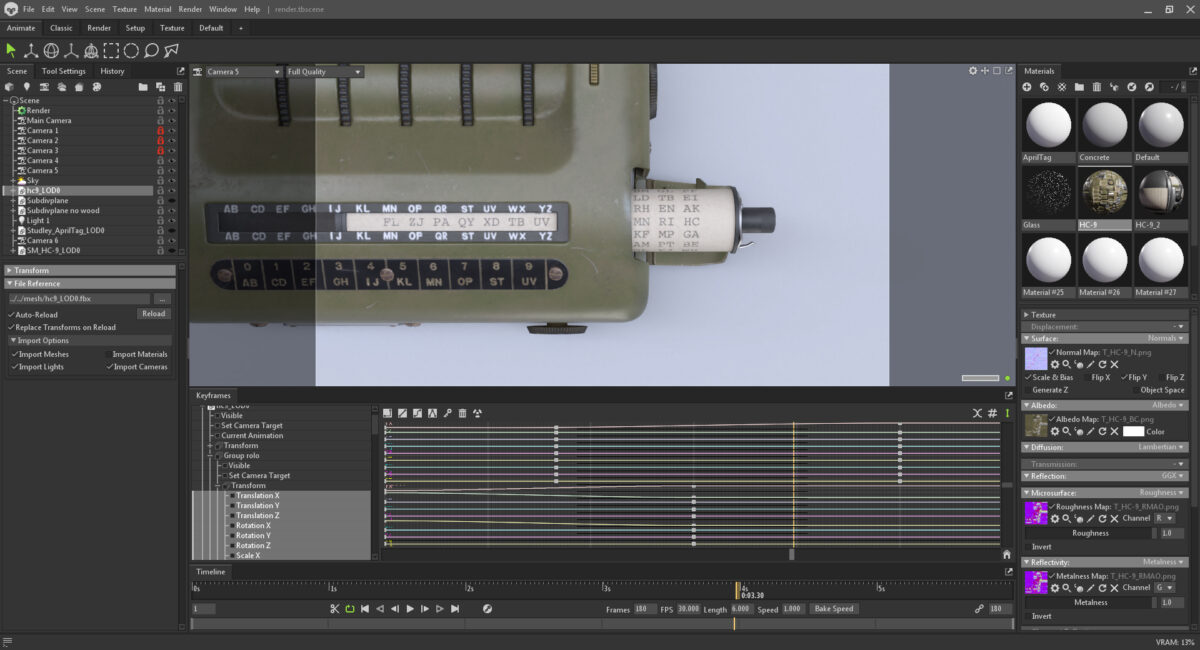Delete selected material via trash icon
This screenshot has height=650, width=1200.
tap(1096, 87)
